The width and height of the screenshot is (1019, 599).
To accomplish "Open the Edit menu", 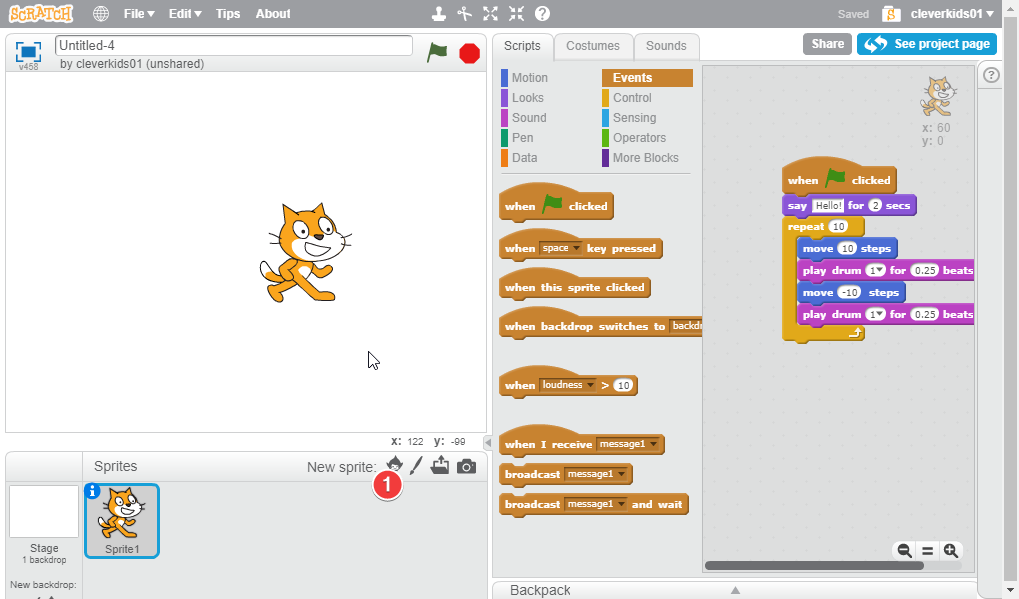I will tap(185, 14).
